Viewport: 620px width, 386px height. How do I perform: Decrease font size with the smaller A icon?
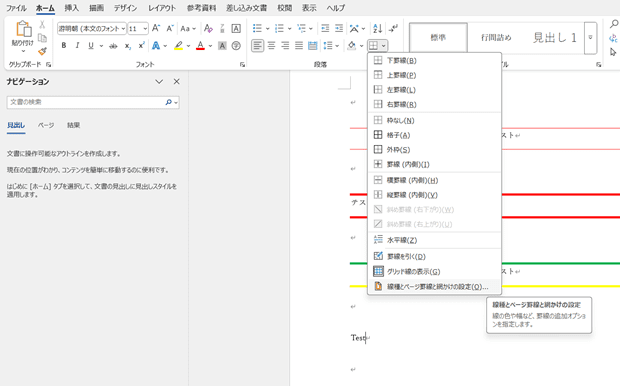tap(170, 28)
